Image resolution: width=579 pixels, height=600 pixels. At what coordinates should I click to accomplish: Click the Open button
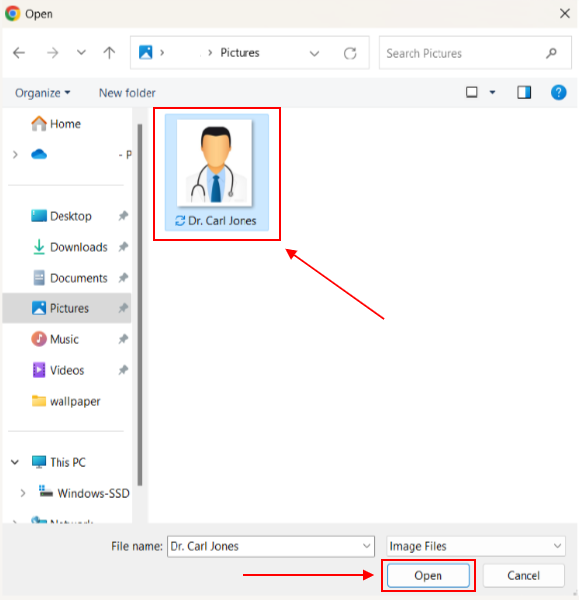point(428,575)
